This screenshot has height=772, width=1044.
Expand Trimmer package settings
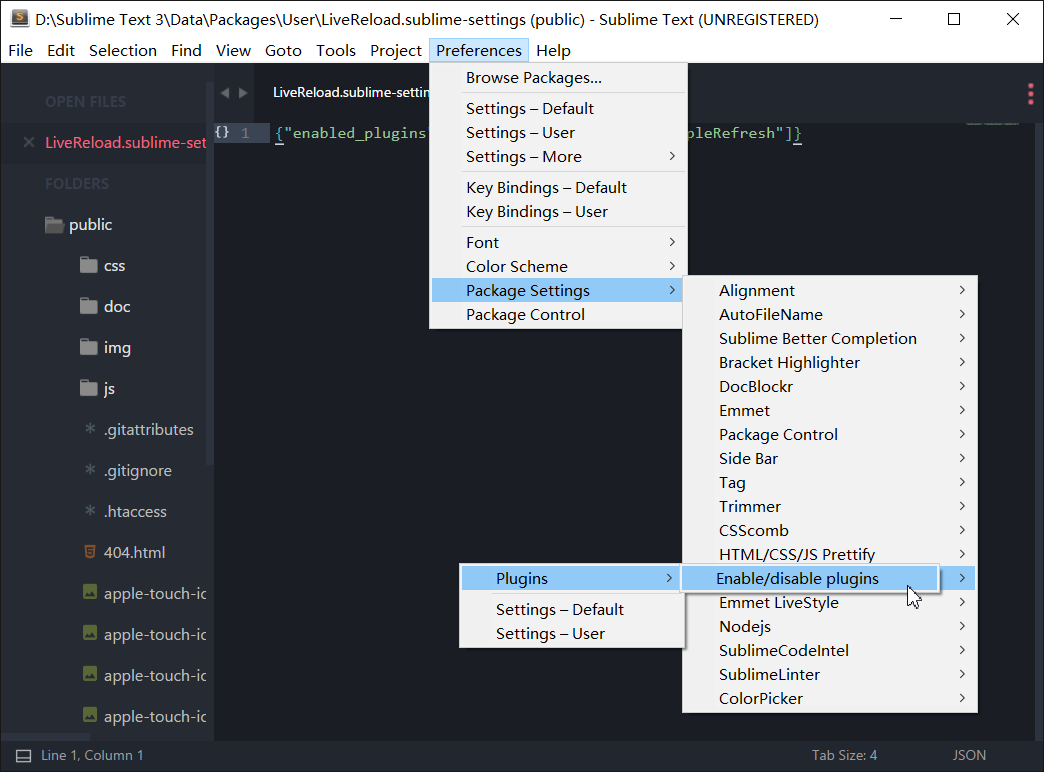pyautogui.click(x=830, y=506)
